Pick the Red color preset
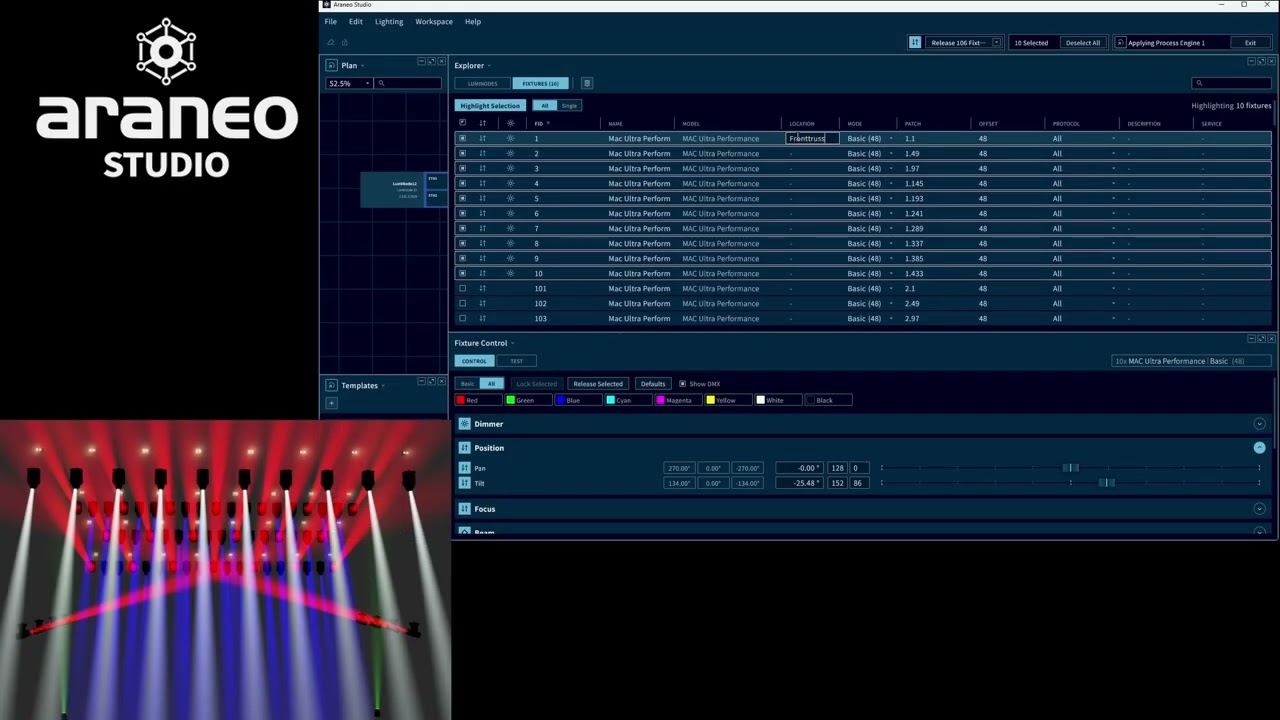The width and height of the screenshot is (1280, 720). click(x=479, y=400)
